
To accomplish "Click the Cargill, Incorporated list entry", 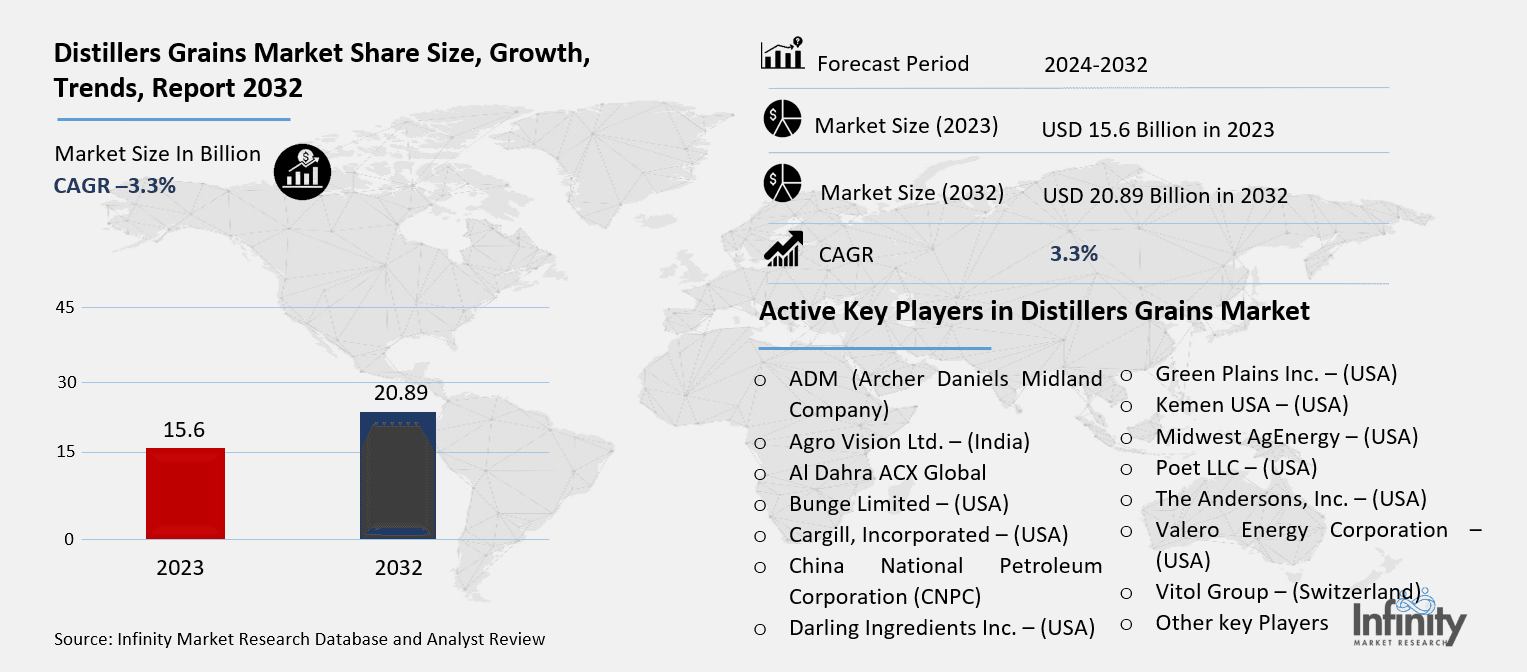I will 928,535.
